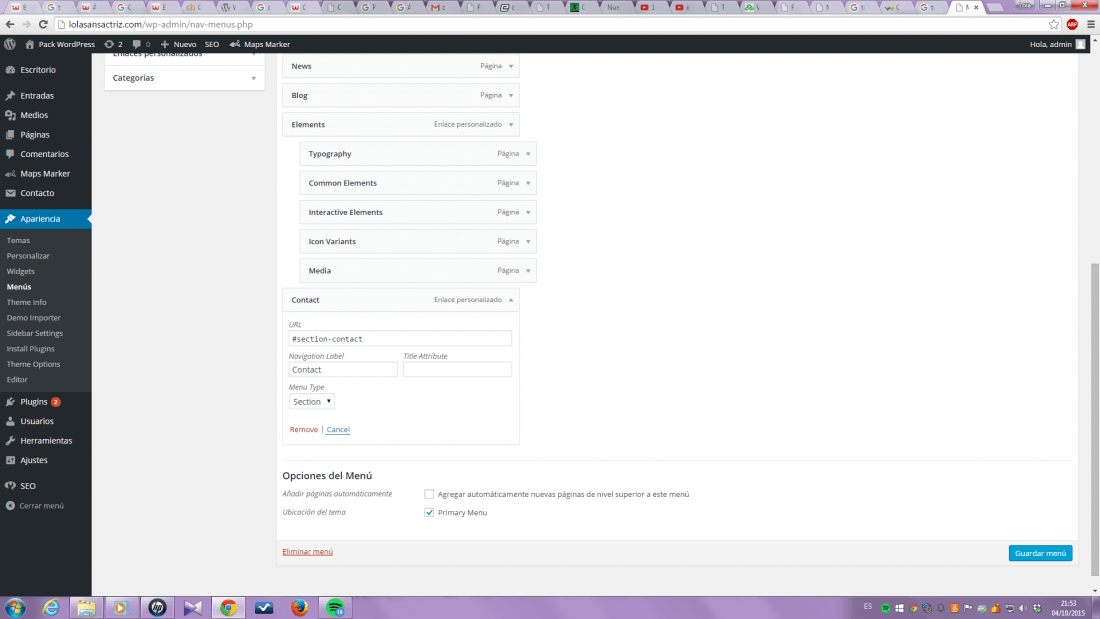Click the URL field with #section-contact
This screenshot has width=1100, height=619.
point(400,338)
